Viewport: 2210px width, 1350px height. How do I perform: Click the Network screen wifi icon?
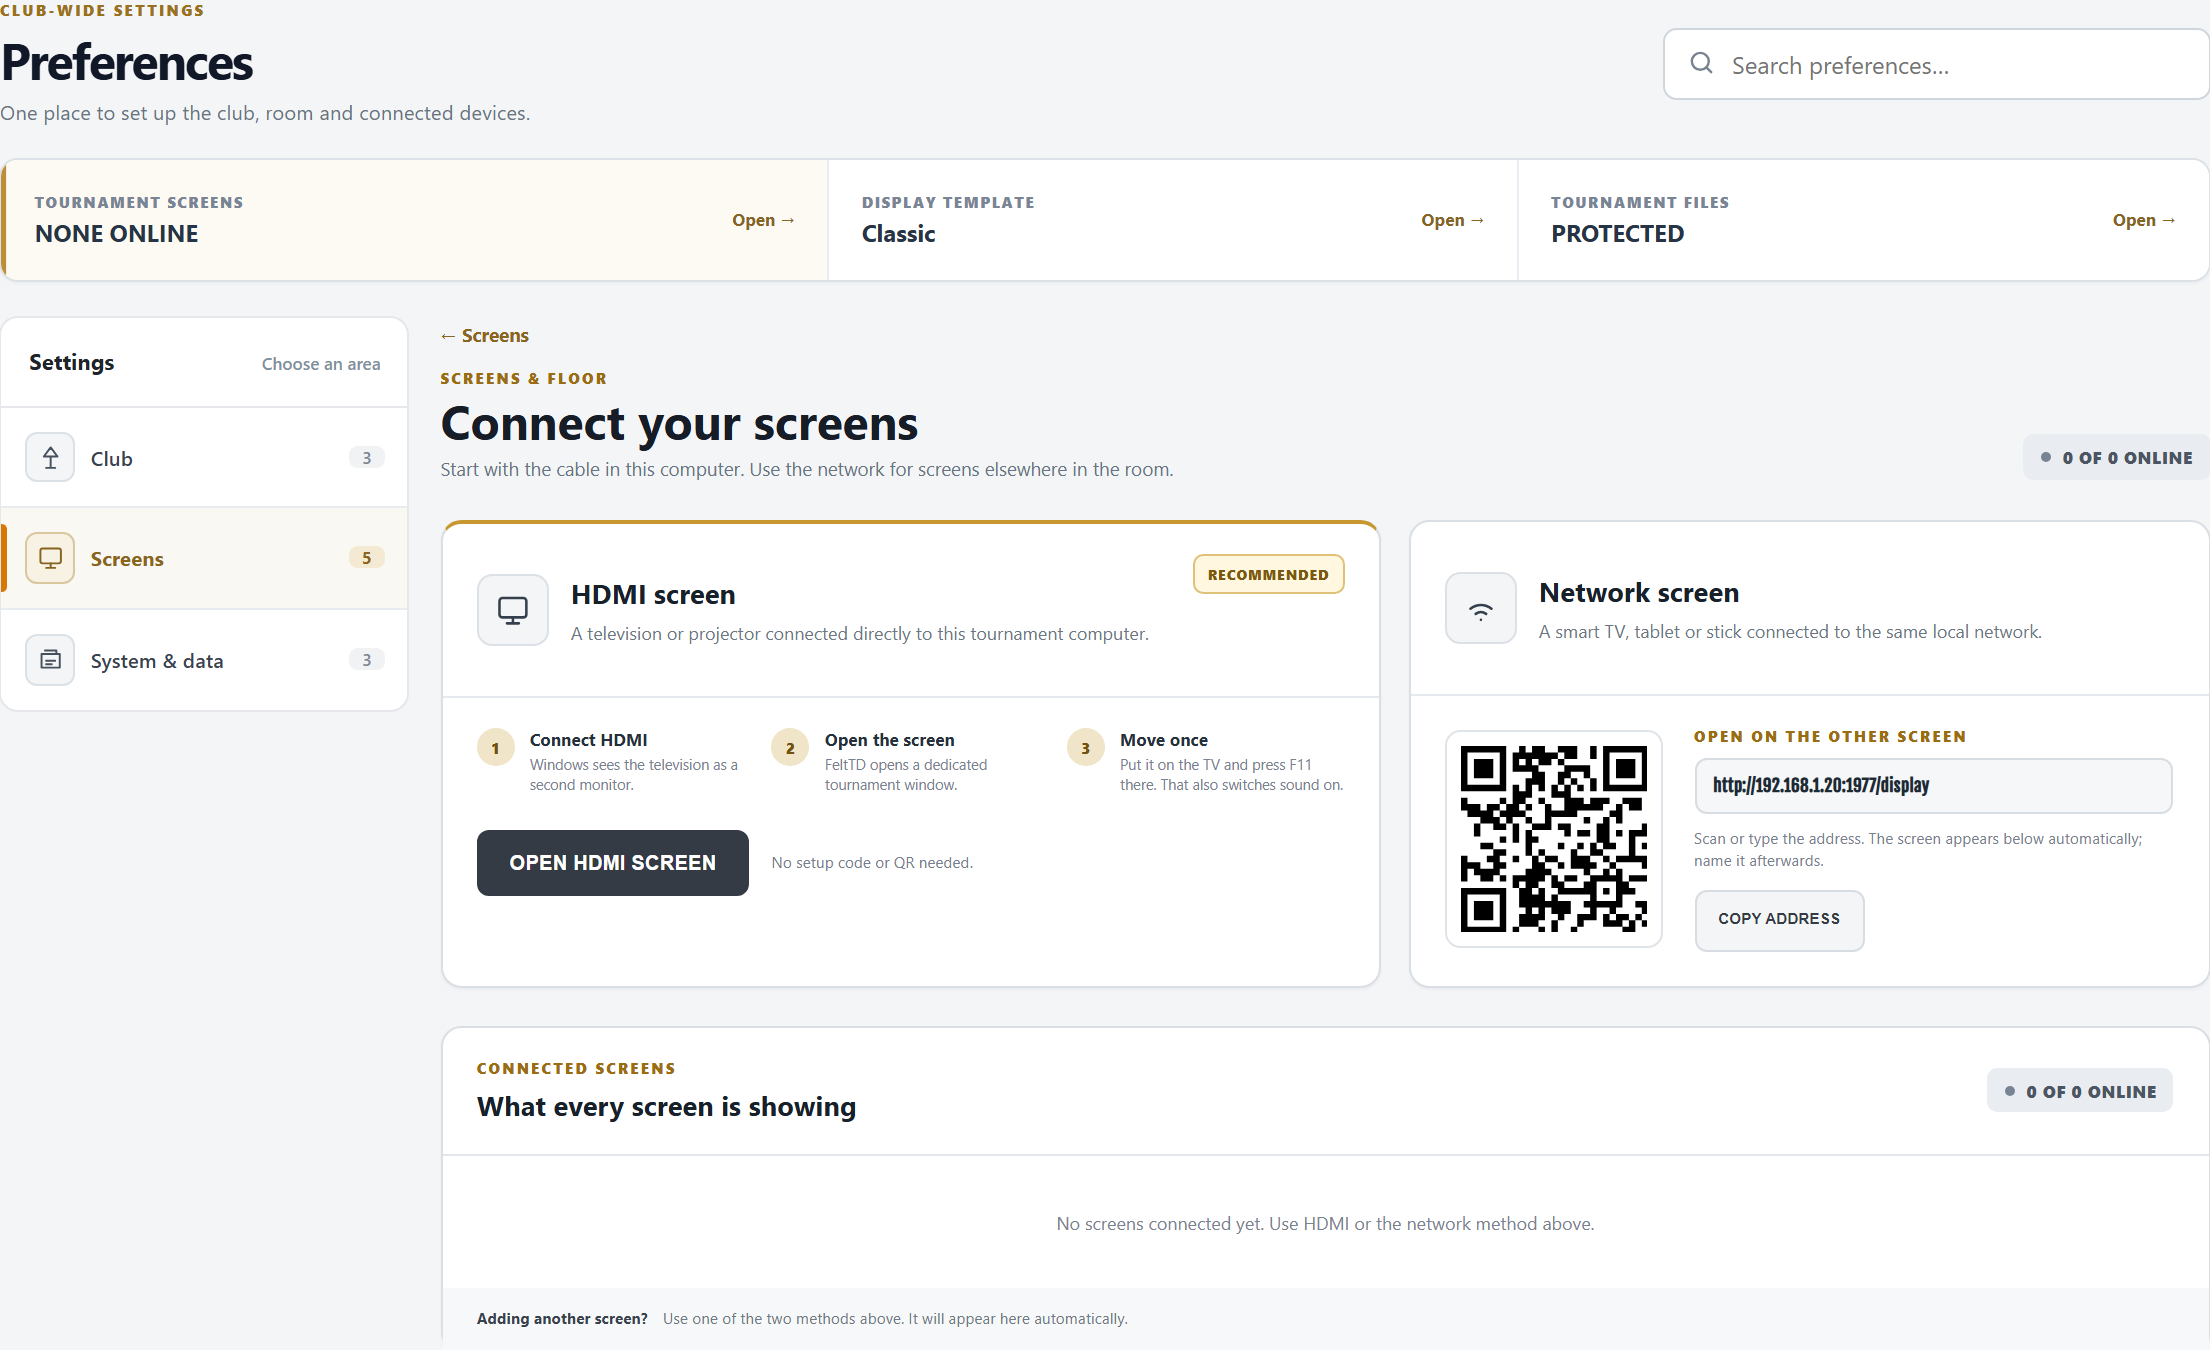[x=1481, y=608]
